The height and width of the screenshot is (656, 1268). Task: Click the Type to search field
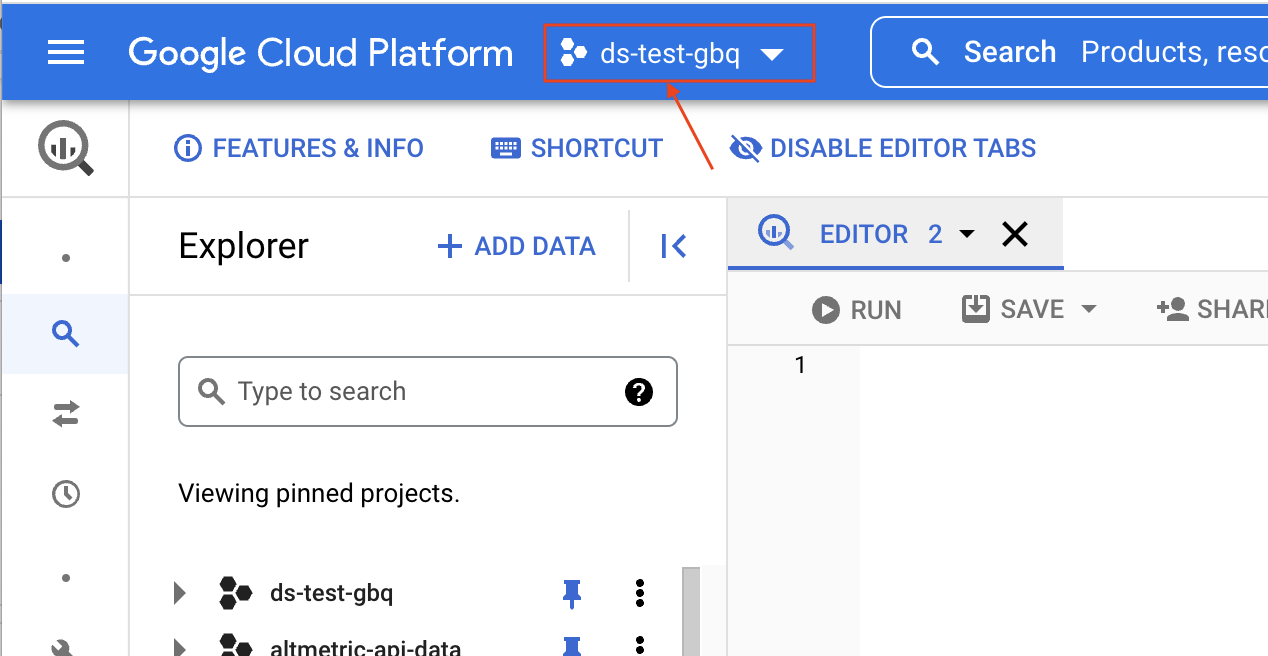[428, 392]
